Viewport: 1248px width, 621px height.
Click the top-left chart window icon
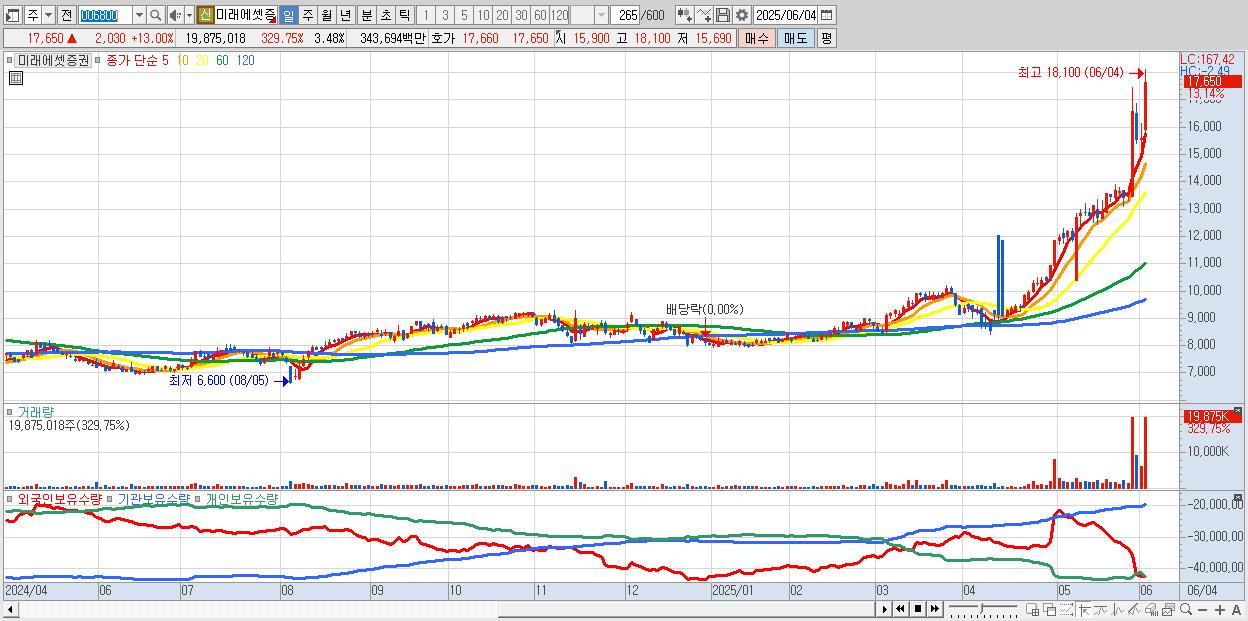[x=13, y=15]
